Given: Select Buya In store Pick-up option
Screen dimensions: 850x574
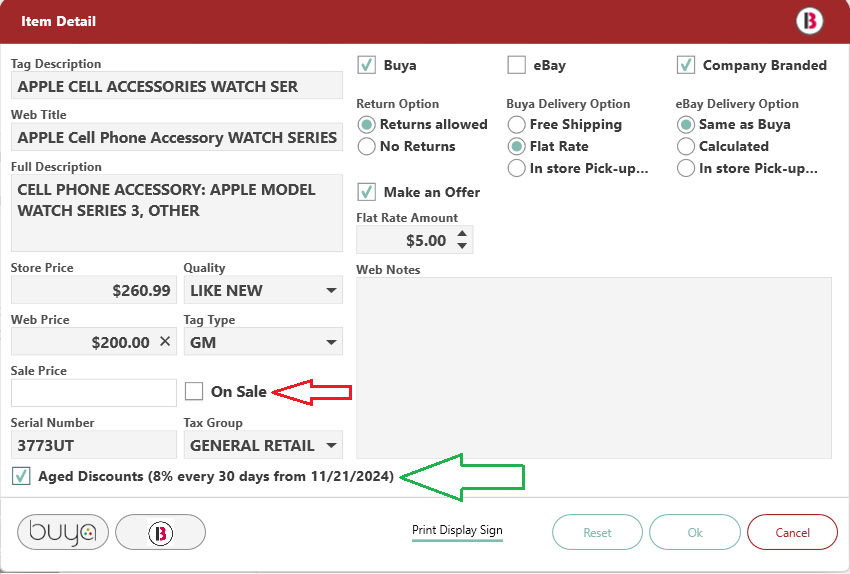Looking at the screenshot, I should 517,168.
